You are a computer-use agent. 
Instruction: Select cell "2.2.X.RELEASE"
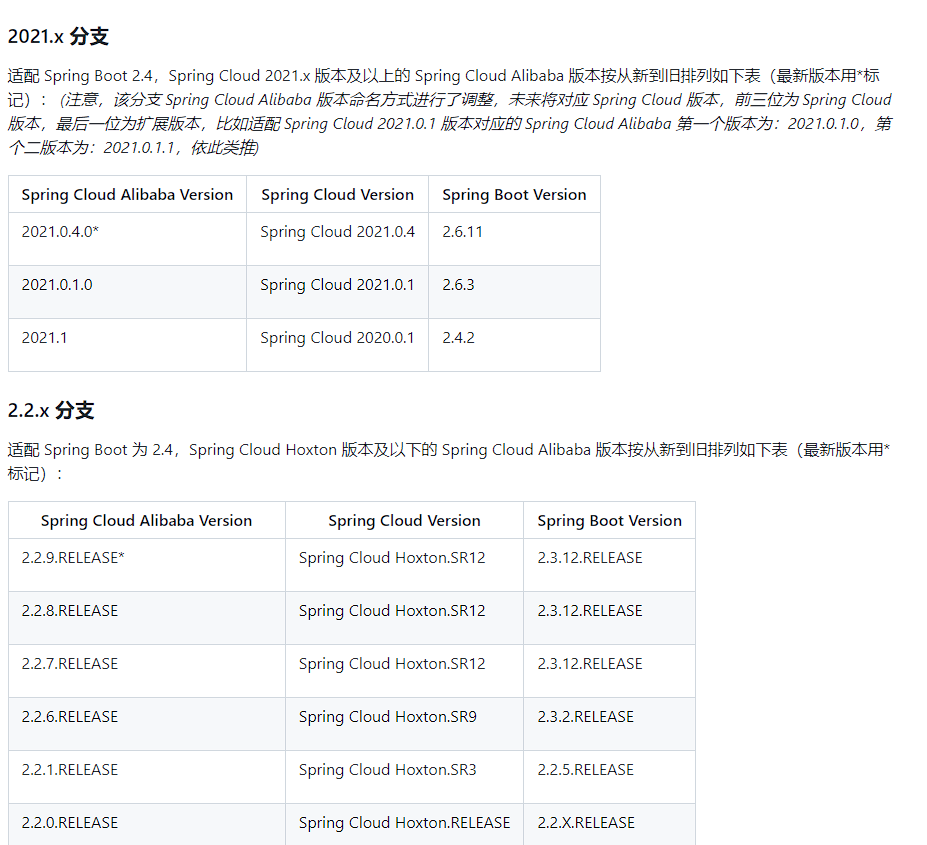pyautogui.click(x=610, y=824)
